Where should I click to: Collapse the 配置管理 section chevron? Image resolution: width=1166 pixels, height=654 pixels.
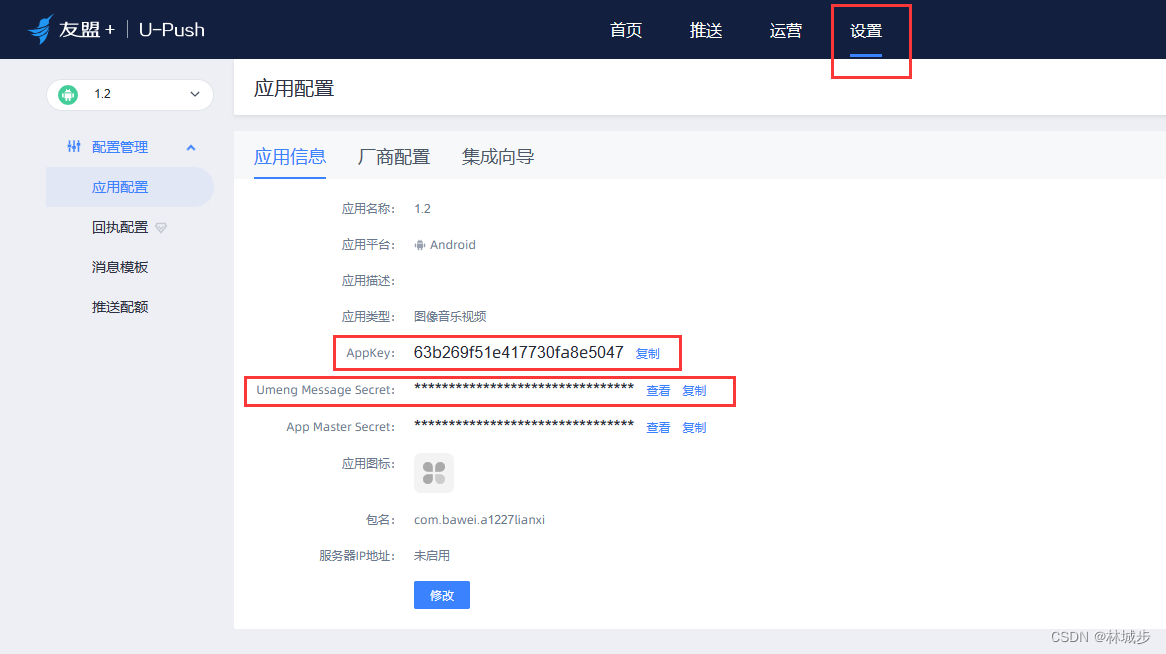pos(191,147)
